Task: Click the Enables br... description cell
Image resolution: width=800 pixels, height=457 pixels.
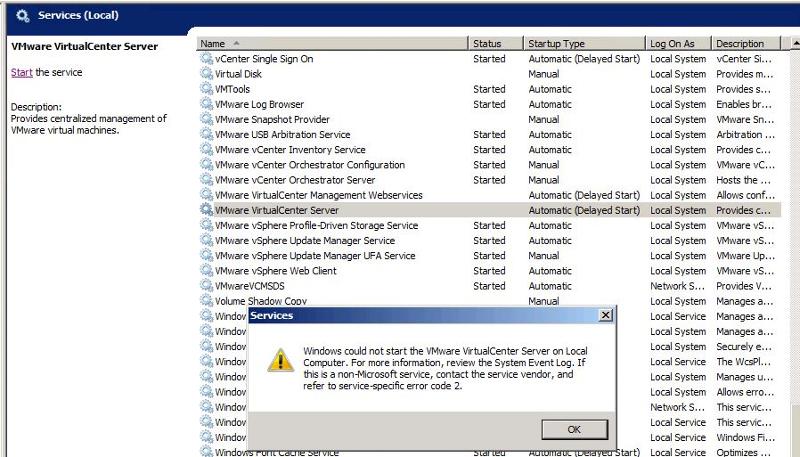Action: coord(744,104)
